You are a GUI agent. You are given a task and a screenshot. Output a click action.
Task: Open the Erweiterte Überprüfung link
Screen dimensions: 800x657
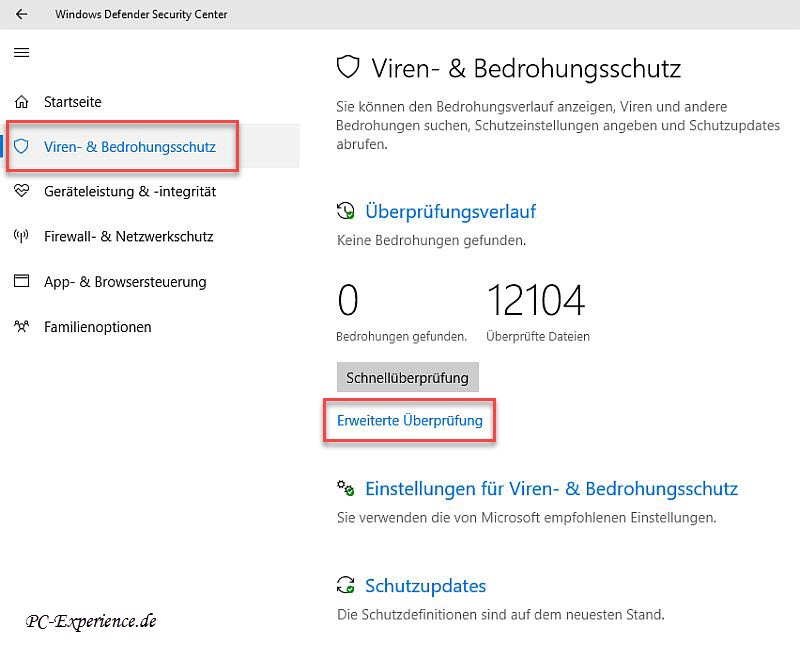click(x=410, y=420)
